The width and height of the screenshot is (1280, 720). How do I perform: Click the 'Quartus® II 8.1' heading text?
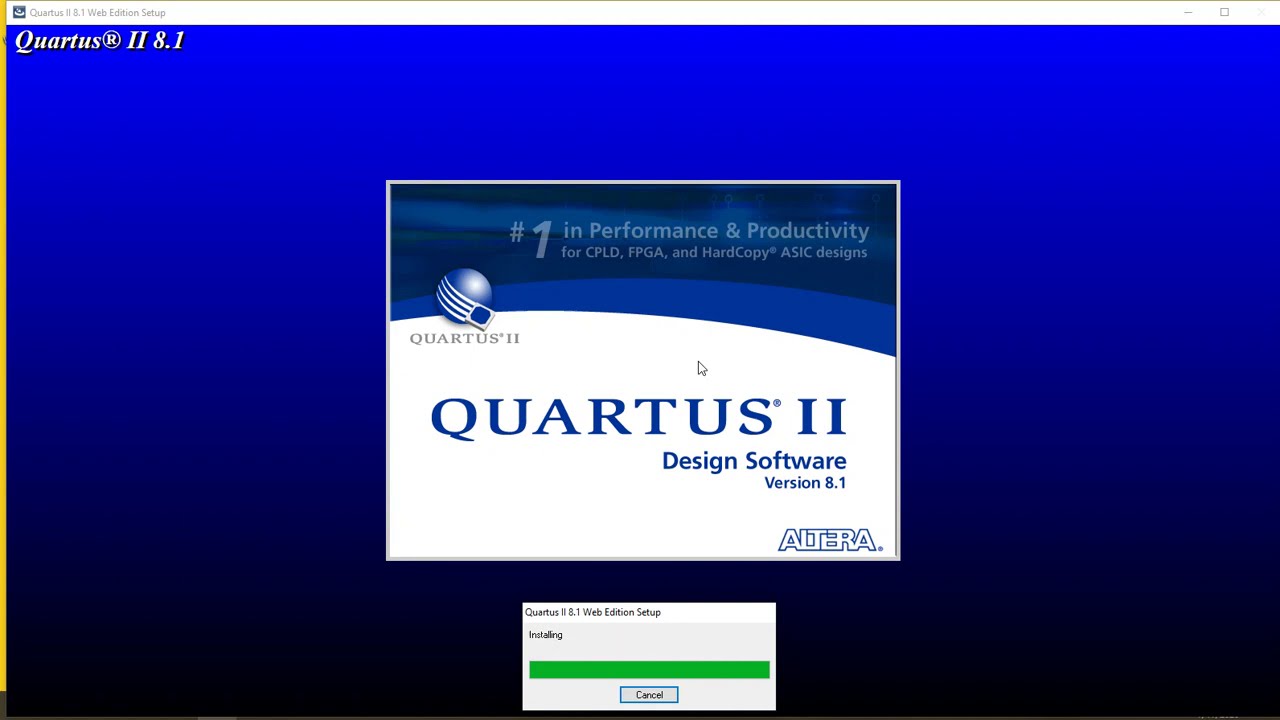tap(100, 41)
